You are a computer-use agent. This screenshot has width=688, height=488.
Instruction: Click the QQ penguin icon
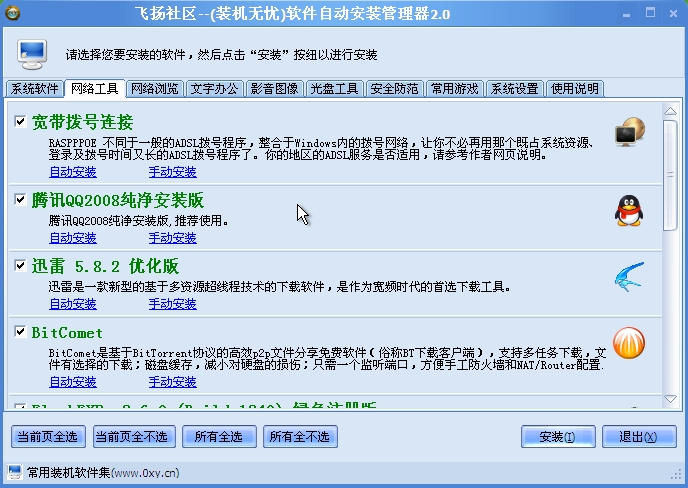(x=629, y=211)
